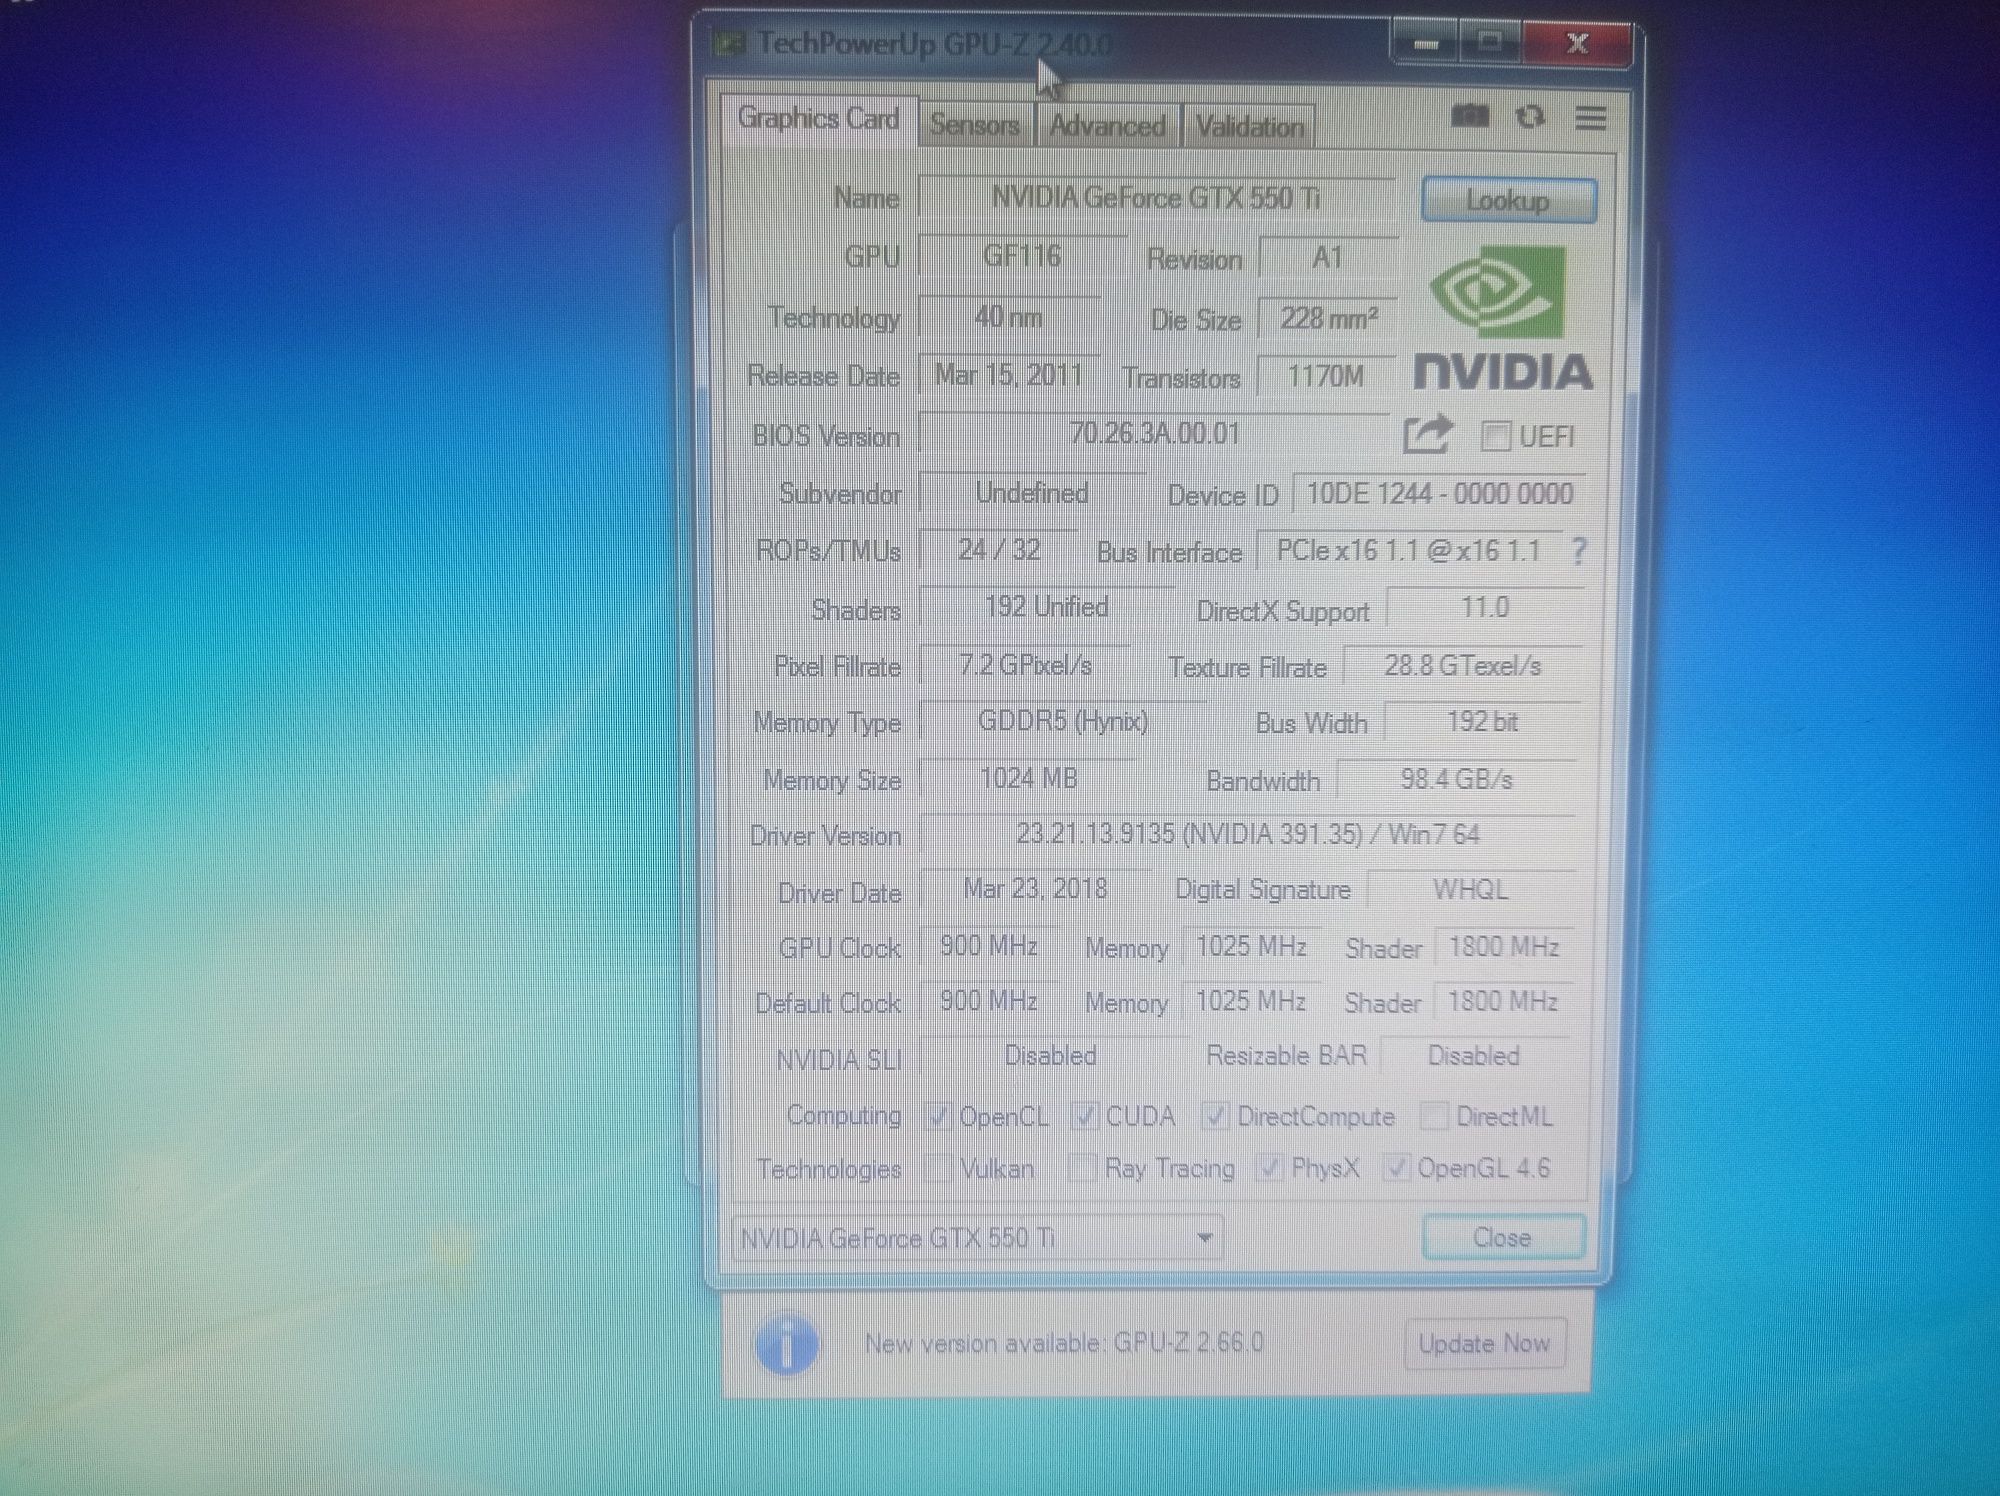Click the info icon in update notice

(787, 1343)
